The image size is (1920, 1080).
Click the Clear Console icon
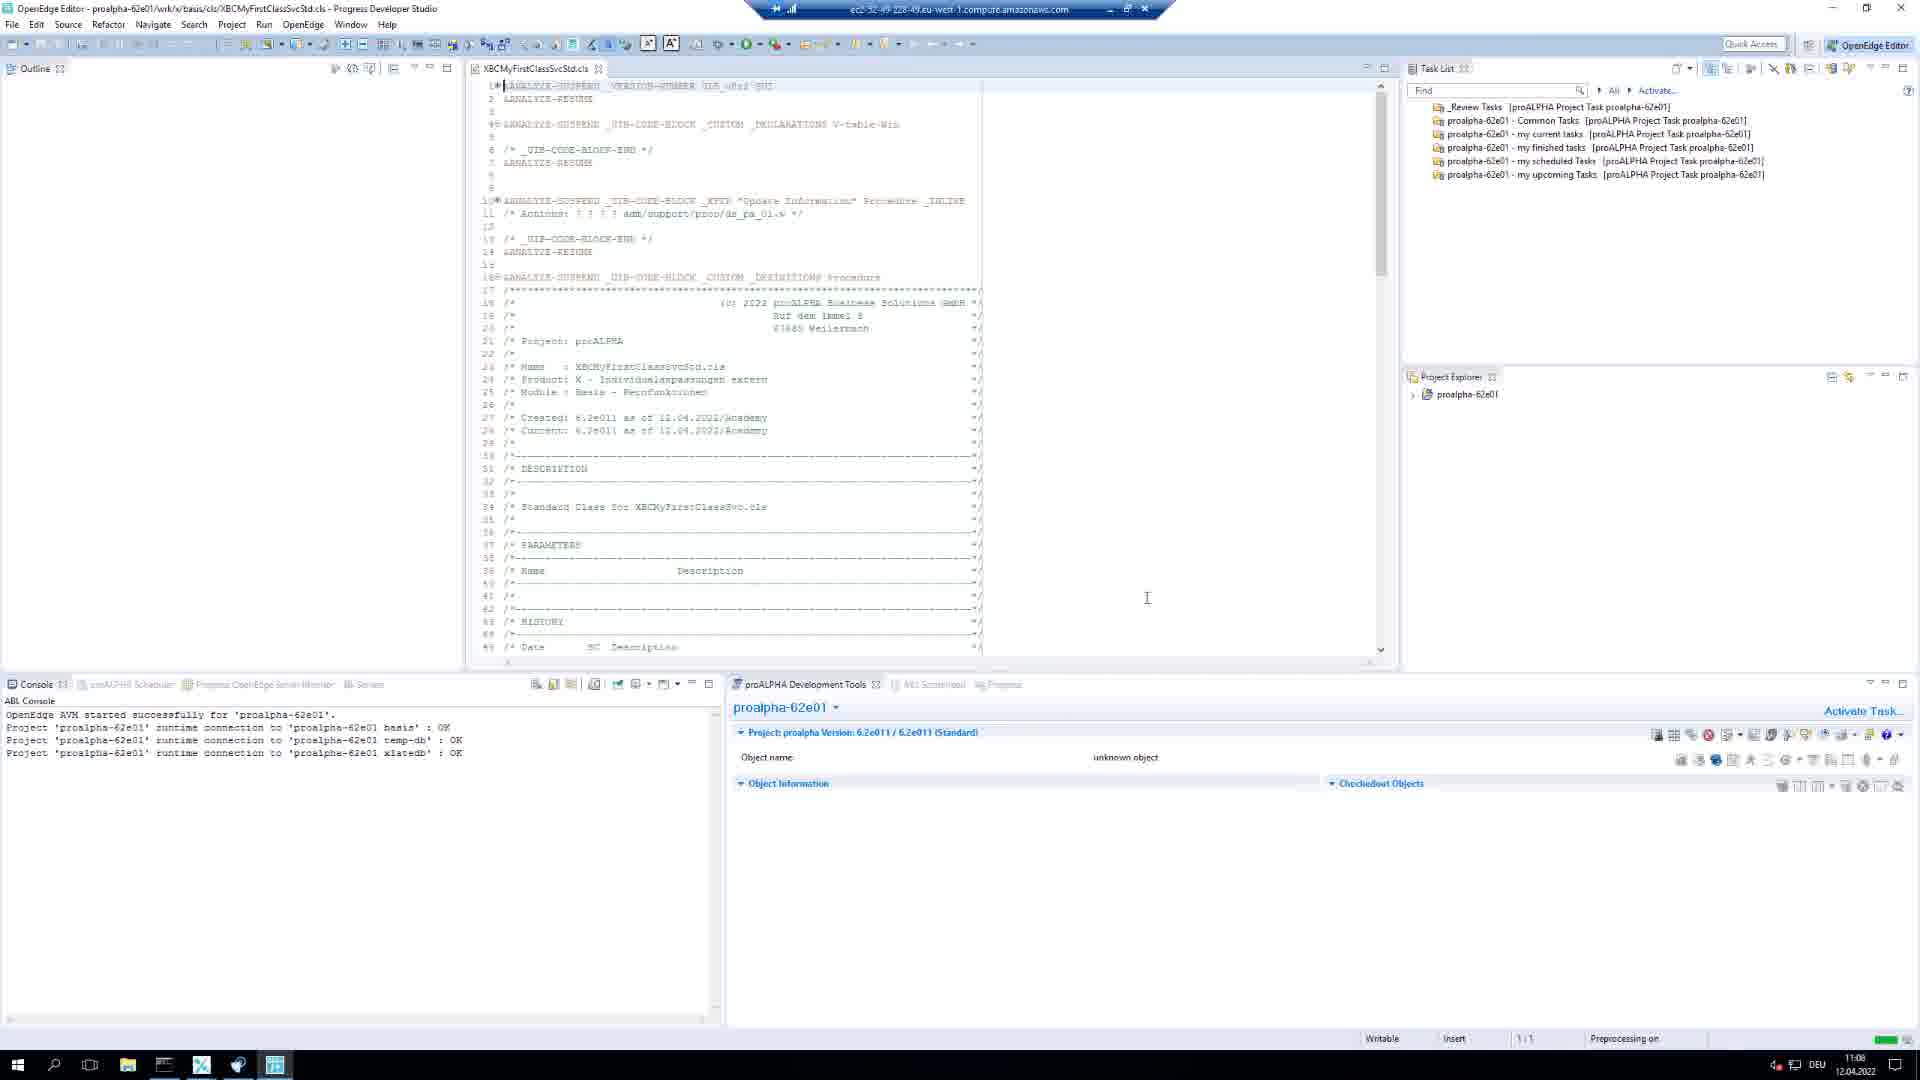(536, 684)
